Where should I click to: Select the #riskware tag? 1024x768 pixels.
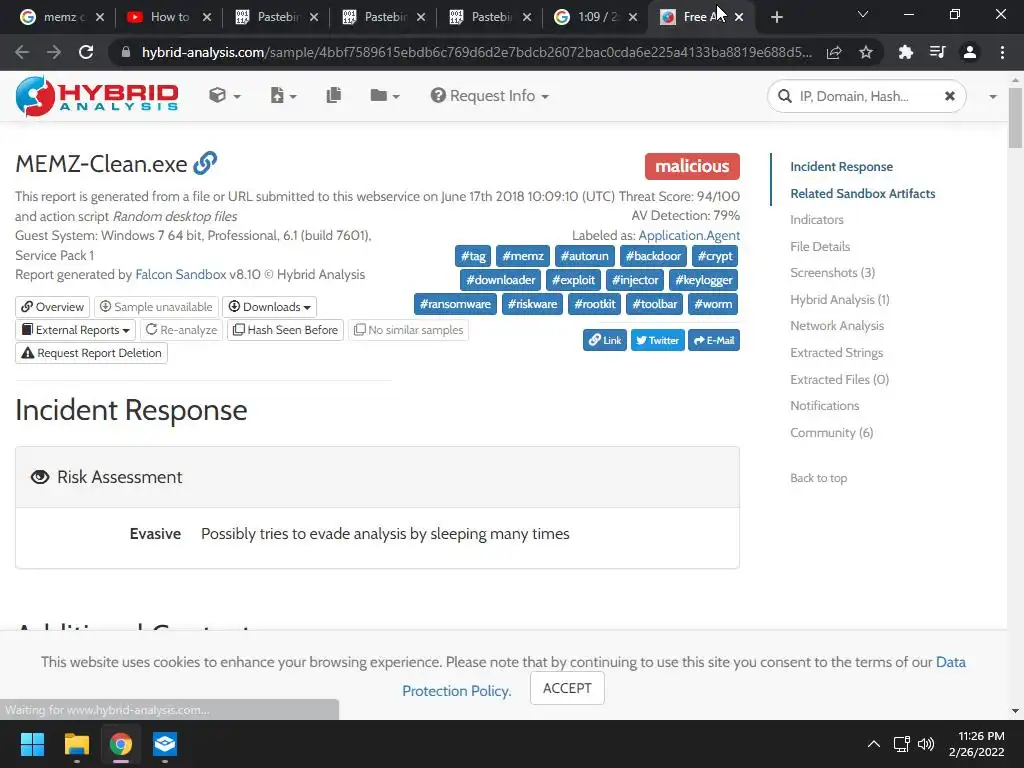[x=532, y=304]
